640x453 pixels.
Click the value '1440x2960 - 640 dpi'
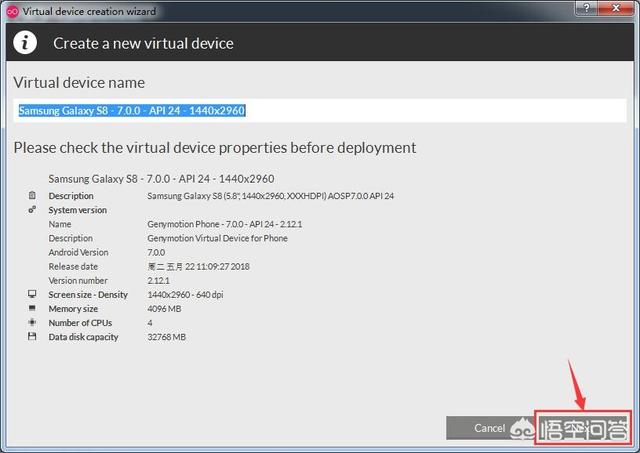click(x=185, y=295)
